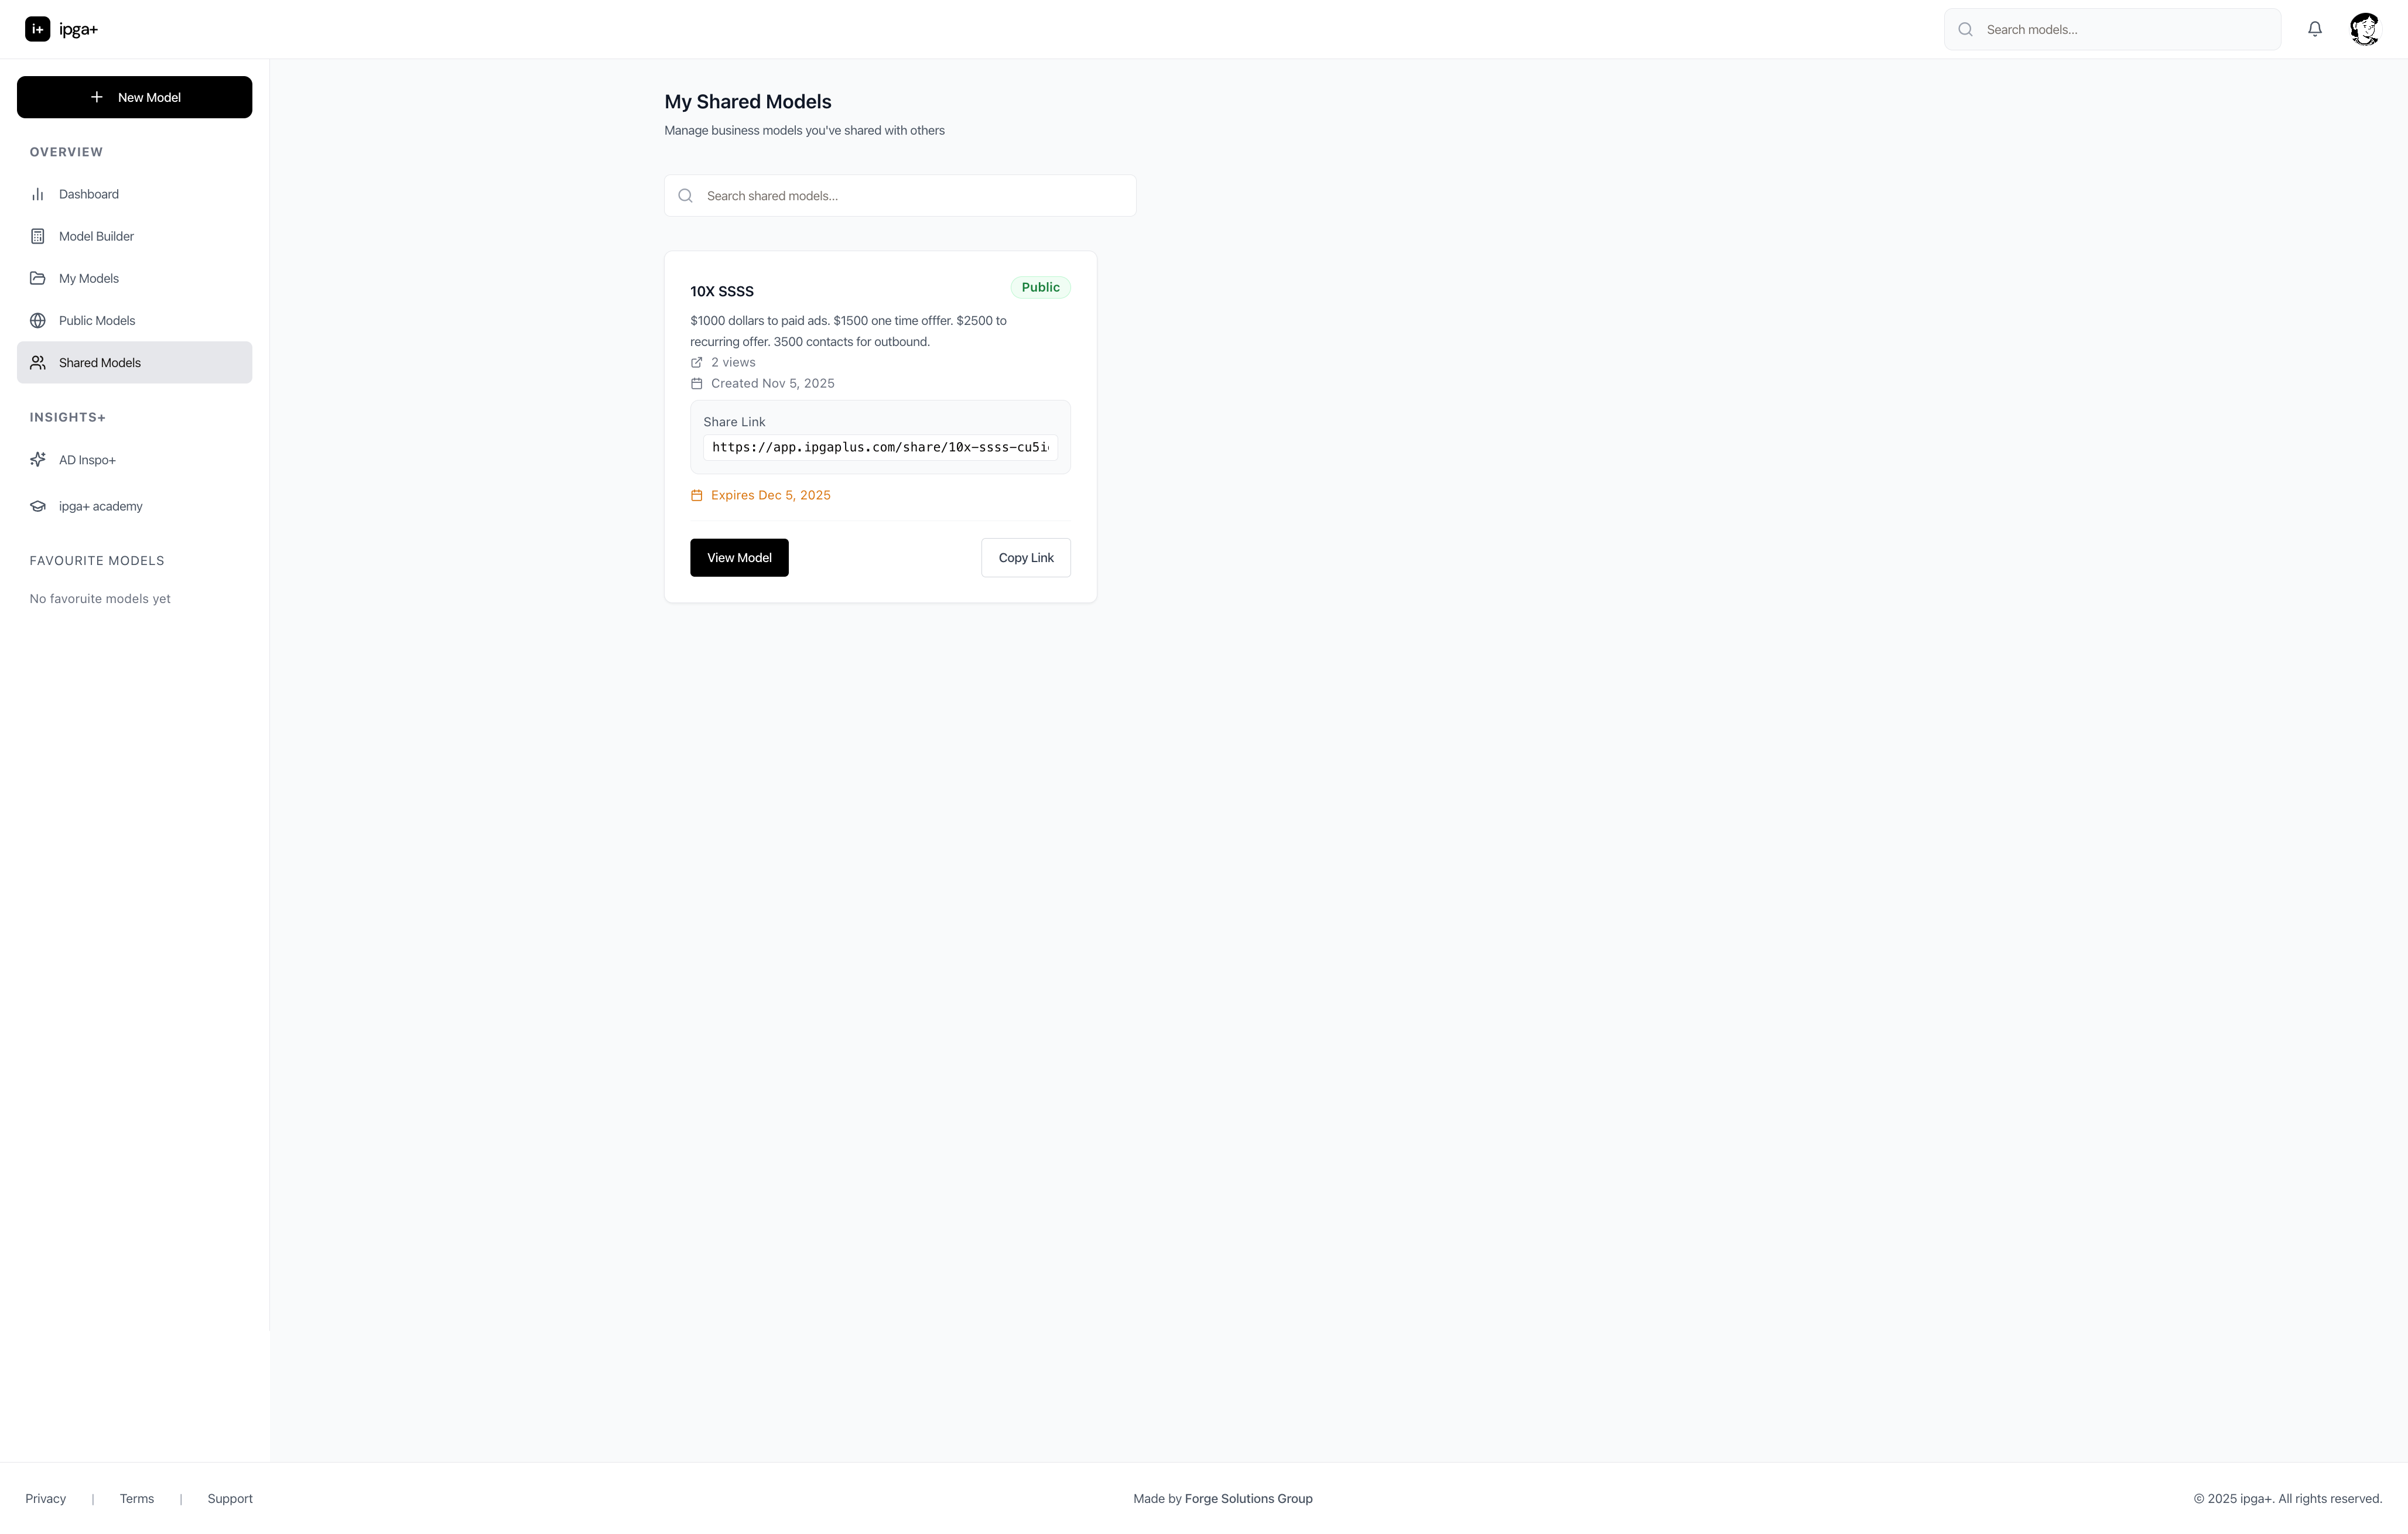Click the Model Builder calculator icon
The height and width of the screenshot is (1534, 2408).
(38, 236)
